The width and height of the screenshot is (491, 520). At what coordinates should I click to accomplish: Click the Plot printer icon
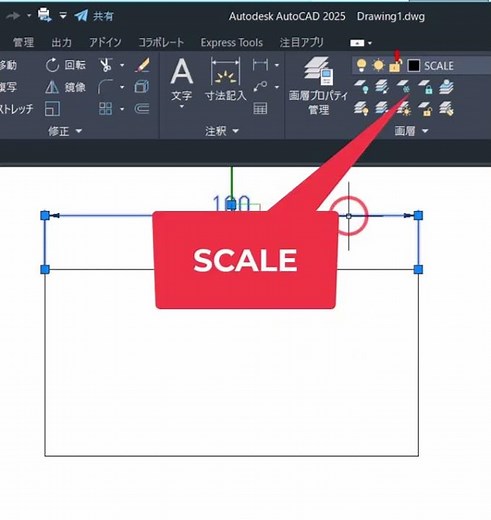pos(44,15)
